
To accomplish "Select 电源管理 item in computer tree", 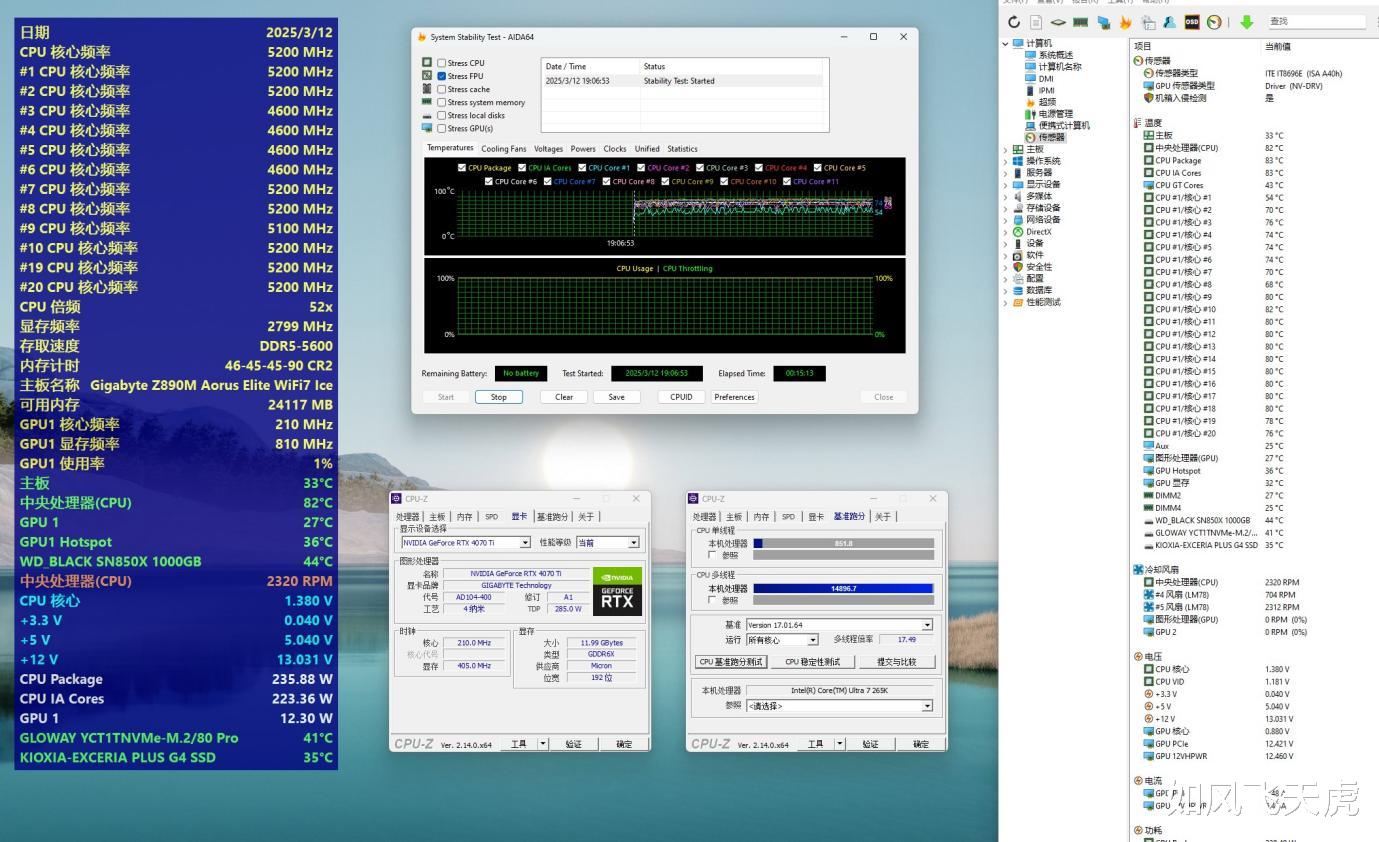I will click(1057, 114).
